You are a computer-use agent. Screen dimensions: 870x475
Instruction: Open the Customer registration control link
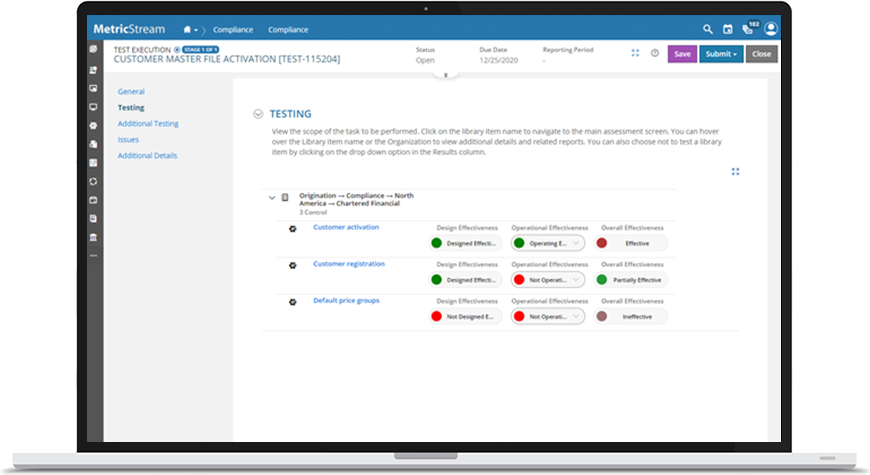click(x=349, y=264)
